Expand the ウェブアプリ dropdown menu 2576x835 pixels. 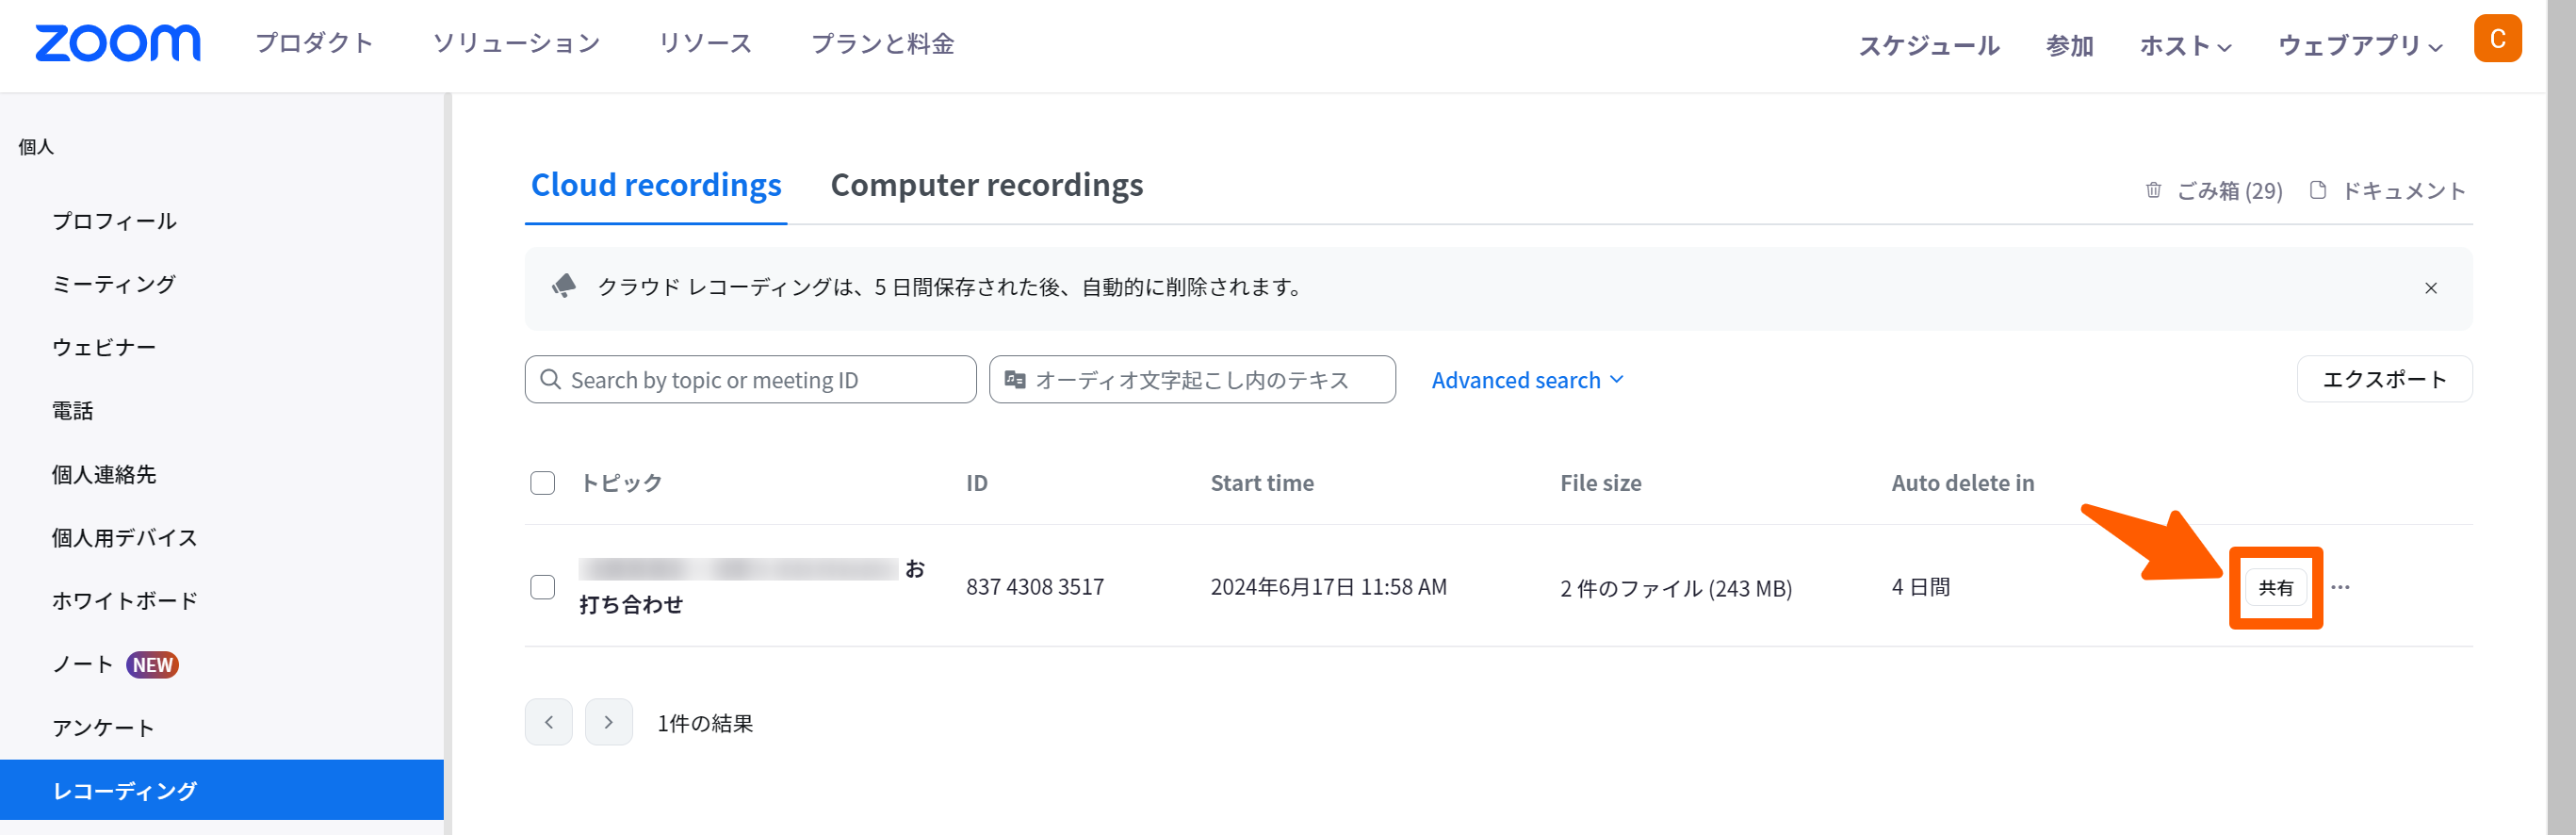[2359, 46]
